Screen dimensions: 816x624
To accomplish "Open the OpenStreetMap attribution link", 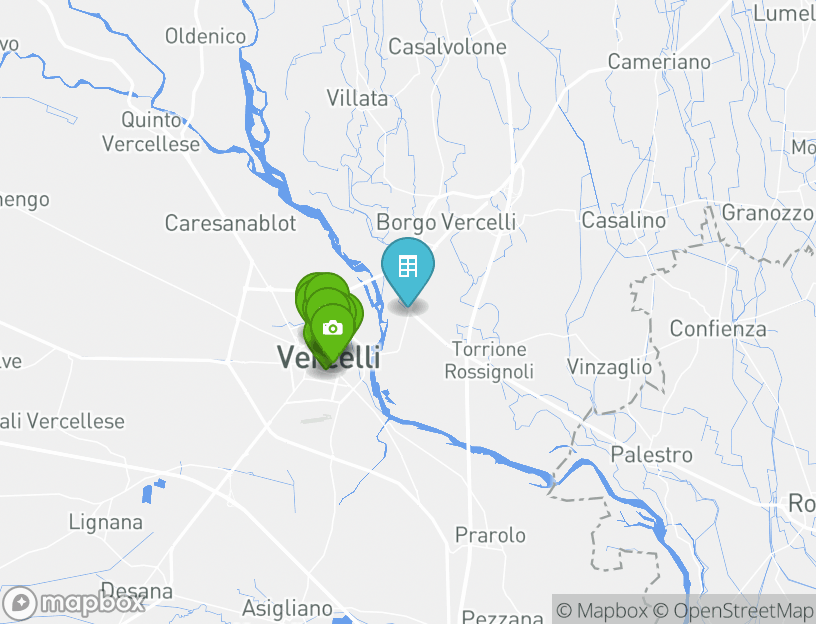I will pyautogui.click(x=733, y=610).
